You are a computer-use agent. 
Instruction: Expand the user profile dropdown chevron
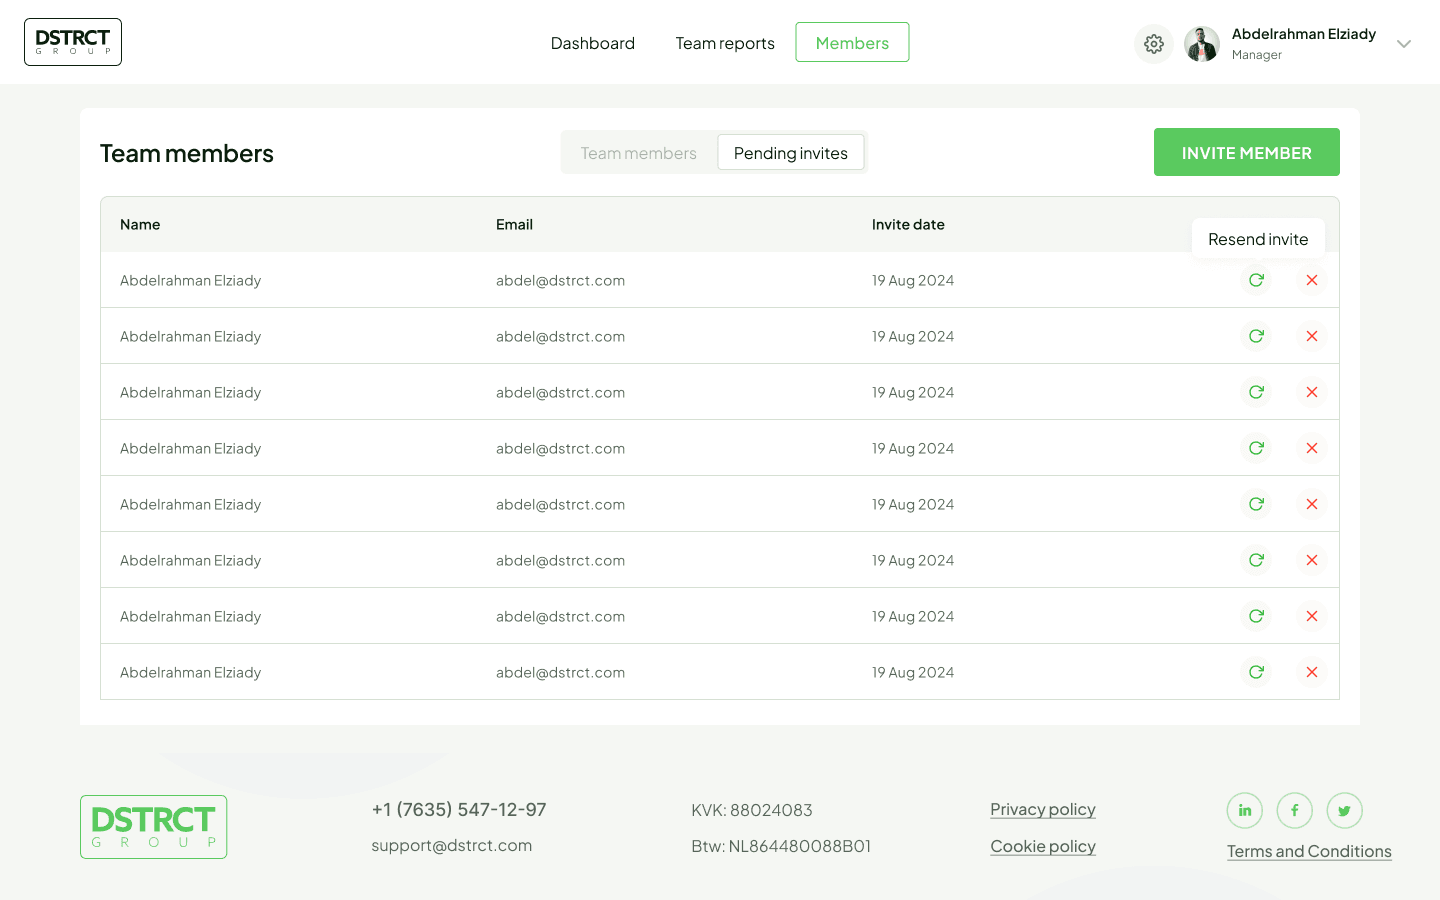click(1403, 44)
